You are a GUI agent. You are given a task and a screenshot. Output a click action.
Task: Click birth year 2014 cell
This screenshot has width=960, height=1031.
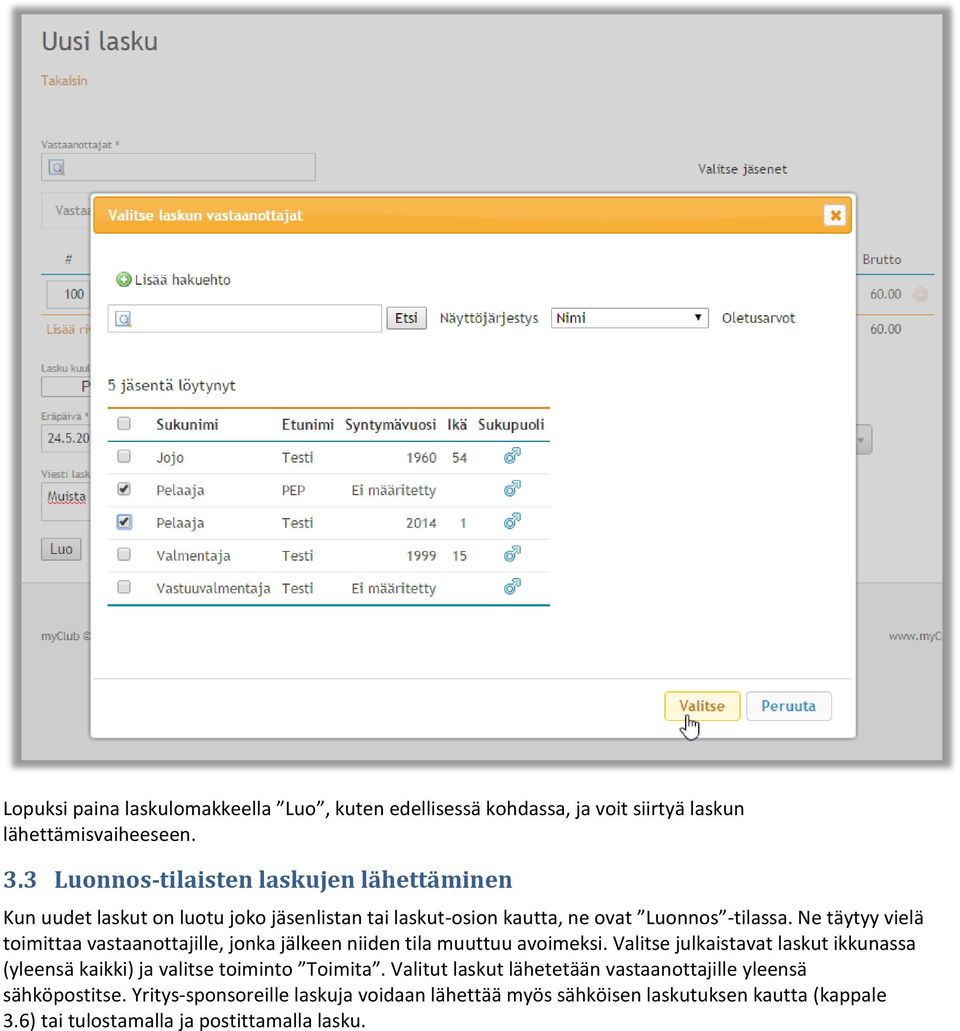point(421,523)
